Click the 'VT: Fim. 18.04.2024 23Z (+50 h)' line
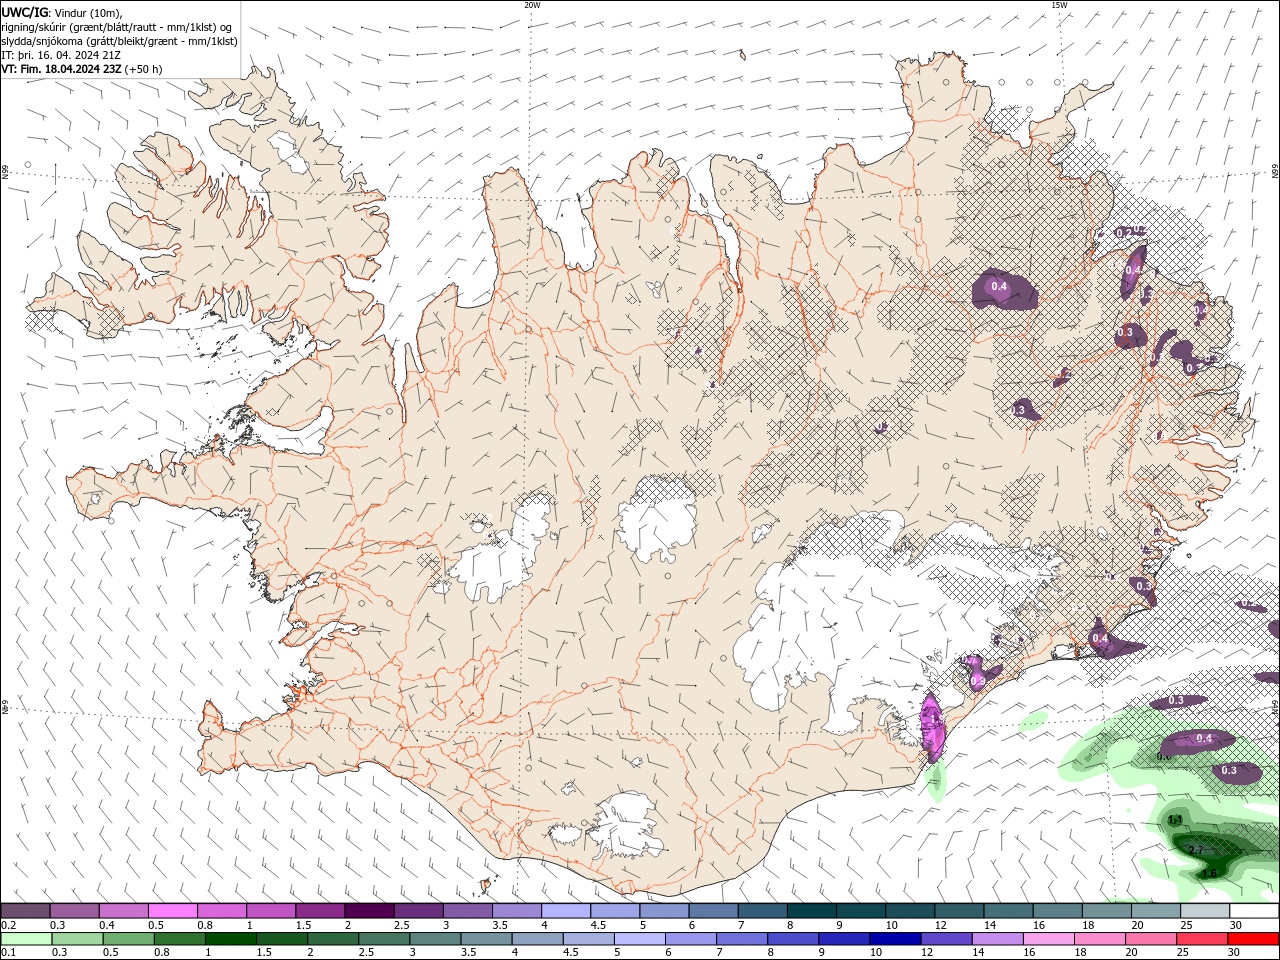1280x960 pixels. (x=81, y=69)
